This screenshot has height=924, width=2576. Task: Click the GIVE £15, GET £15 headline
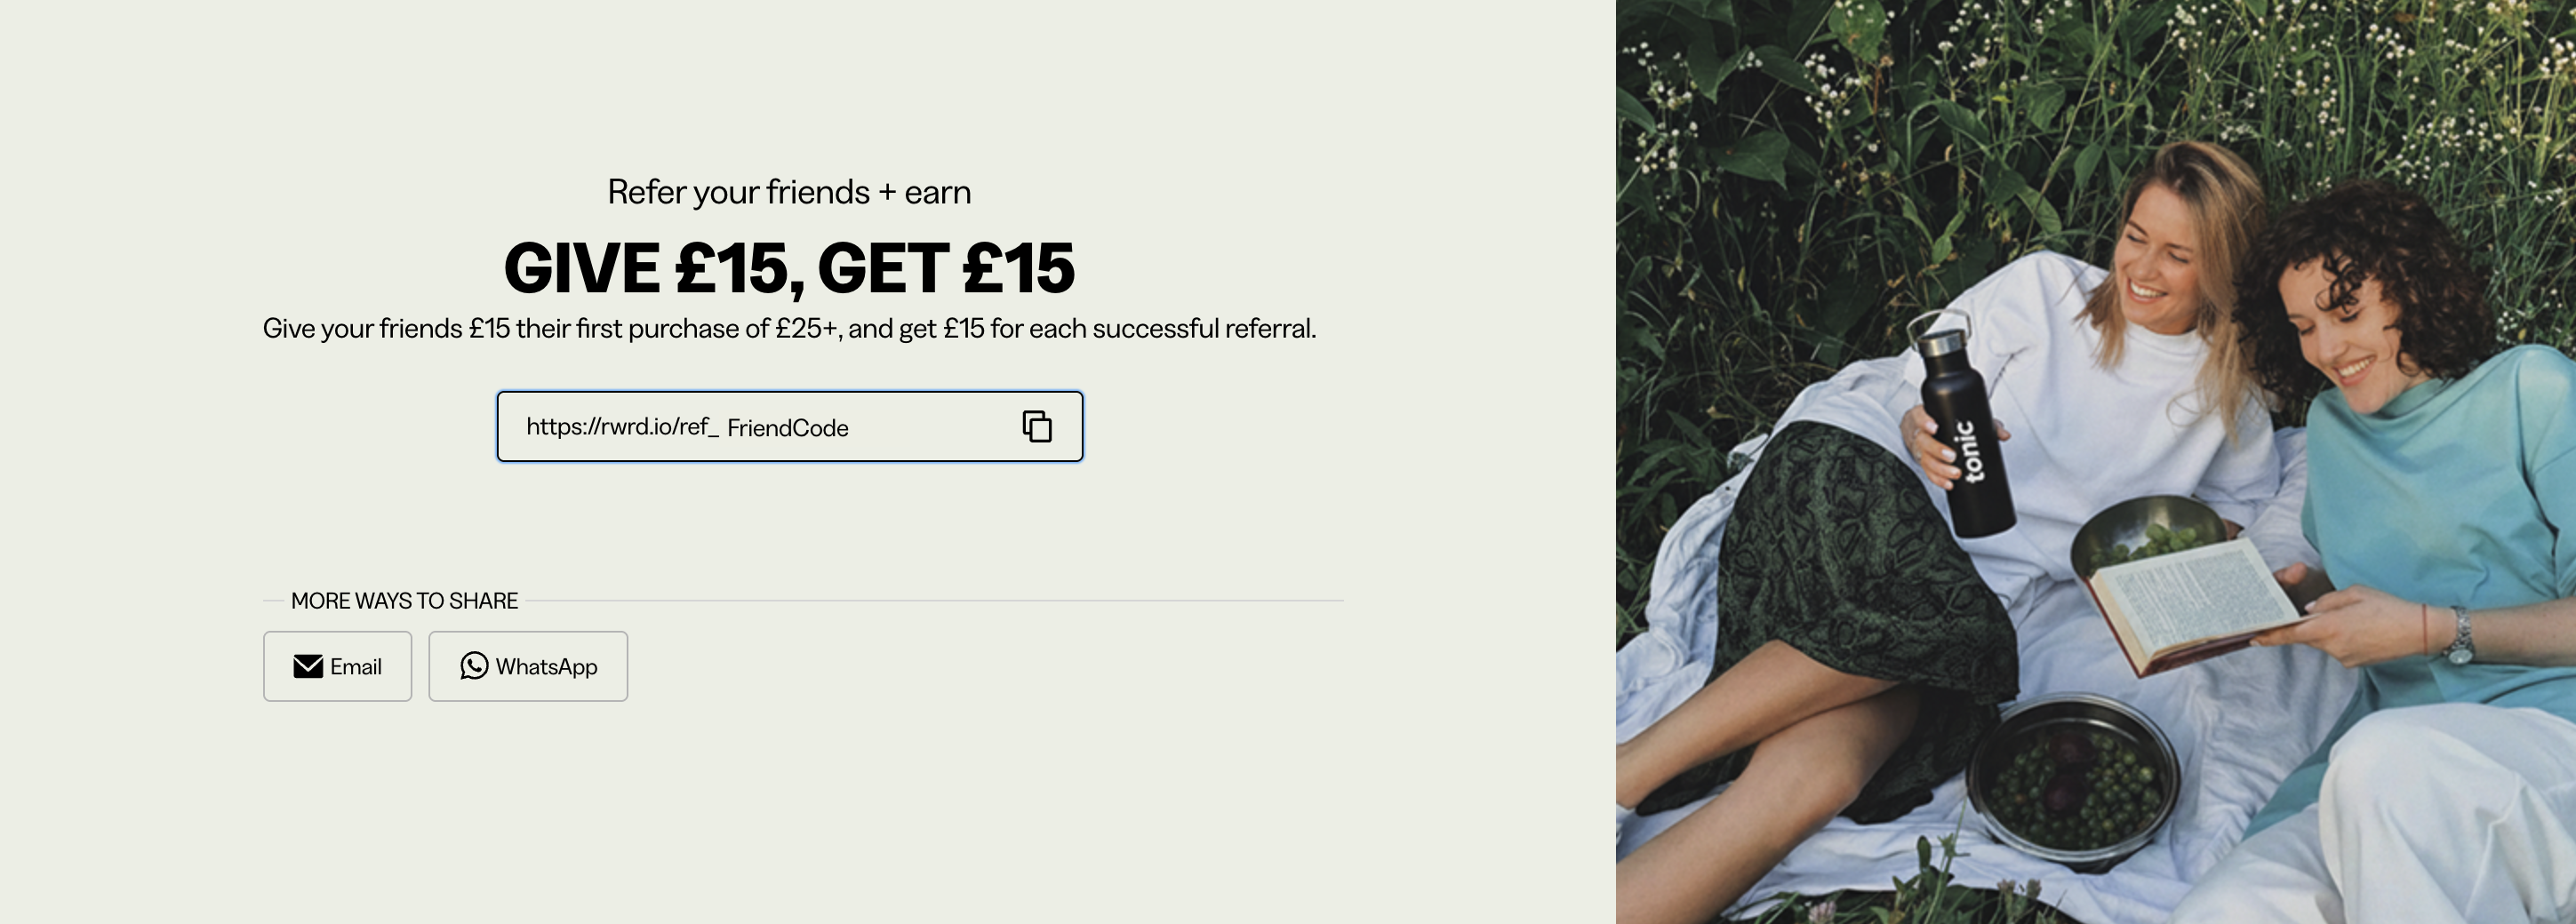tap(789, 268)
